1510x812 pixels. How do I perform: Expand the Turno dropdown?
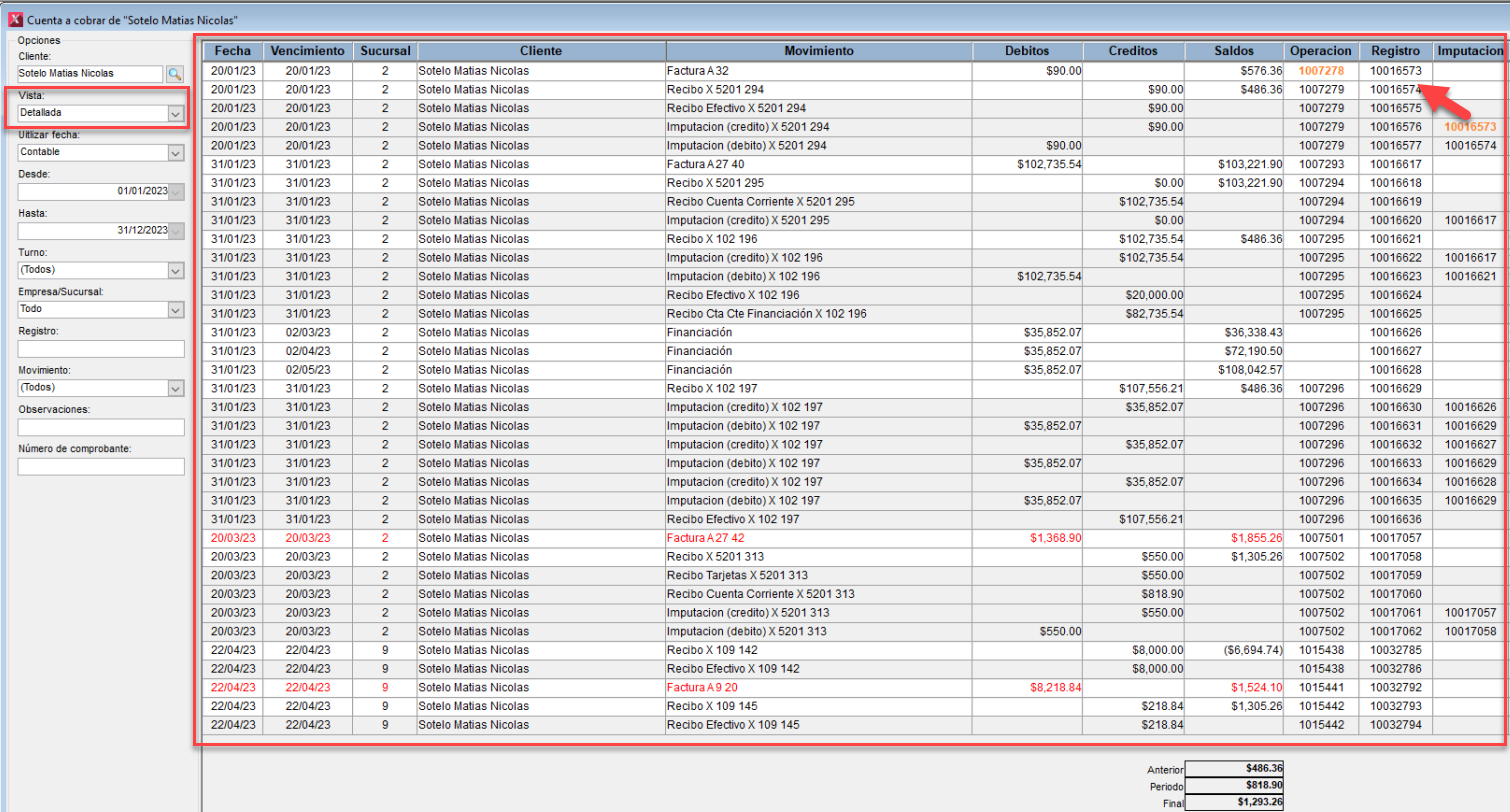click(x=175, y=270)
